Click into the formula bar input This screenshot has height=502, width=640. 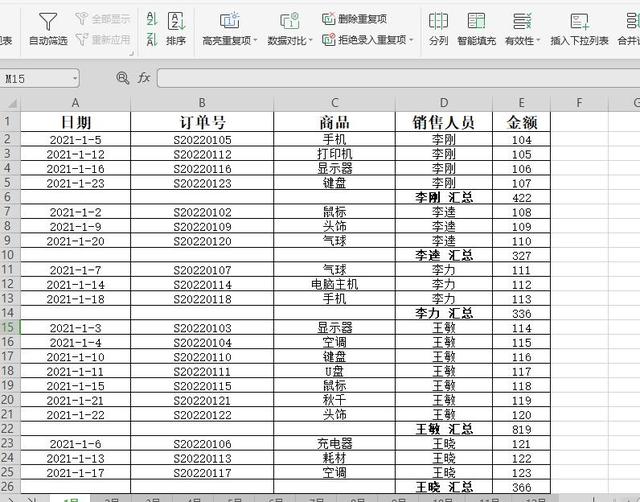point(398,78)
